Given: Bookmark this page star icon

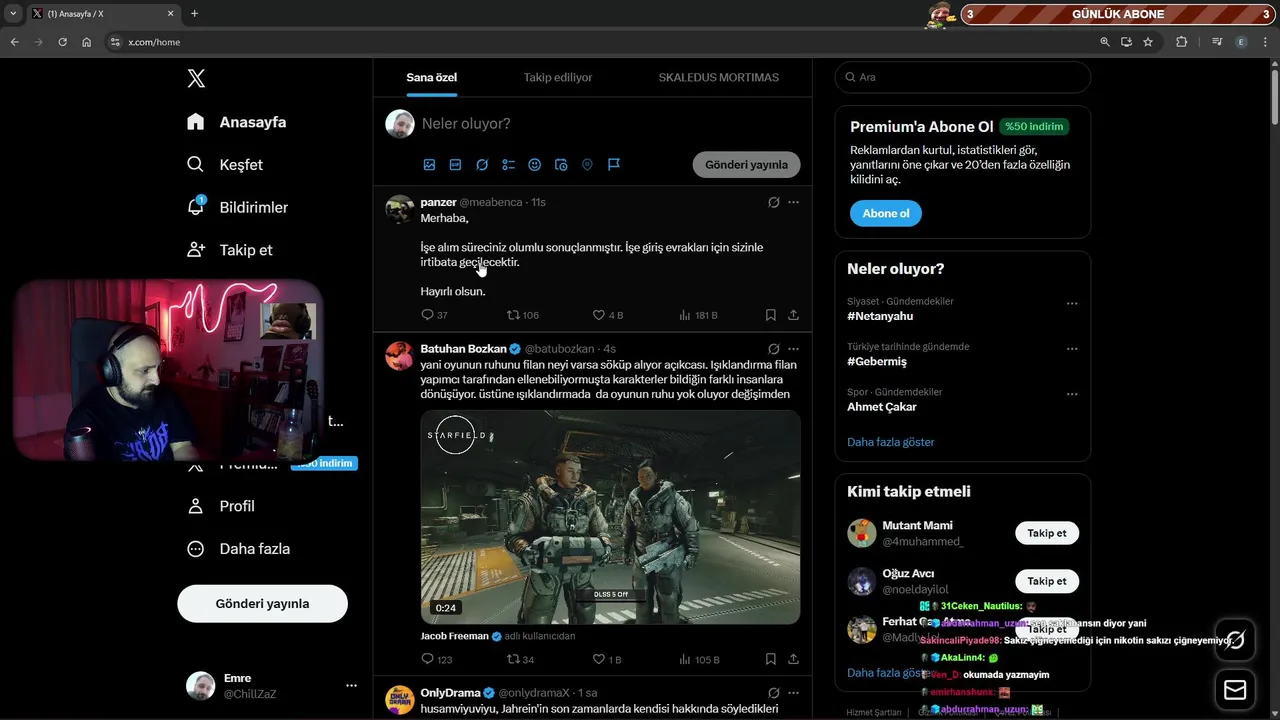Looking at the screenshot, I should click(x=1148, y=42).
